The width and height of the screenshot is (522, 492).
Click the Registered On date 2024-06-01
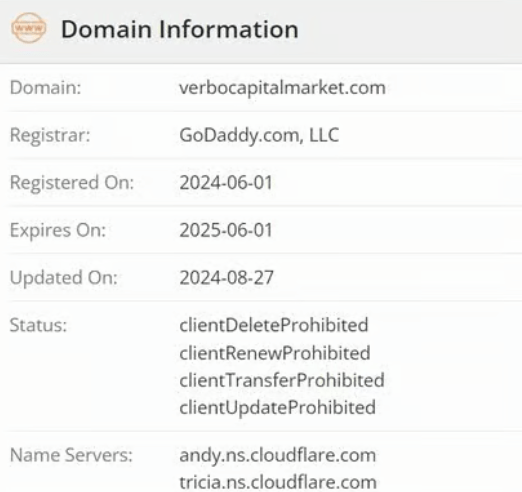[x=226, y=183]
